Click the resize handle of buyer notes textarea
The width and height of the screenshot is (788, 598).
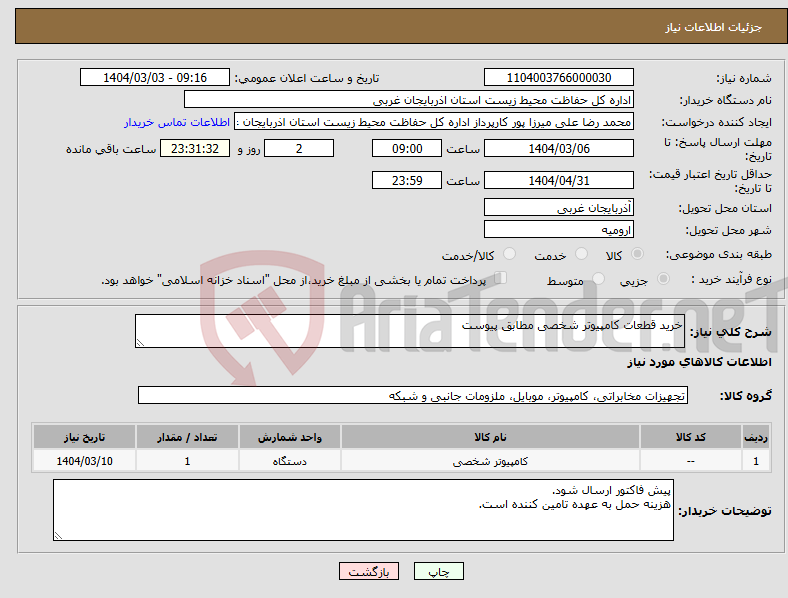pyautogui.click(x=58, y=536)
